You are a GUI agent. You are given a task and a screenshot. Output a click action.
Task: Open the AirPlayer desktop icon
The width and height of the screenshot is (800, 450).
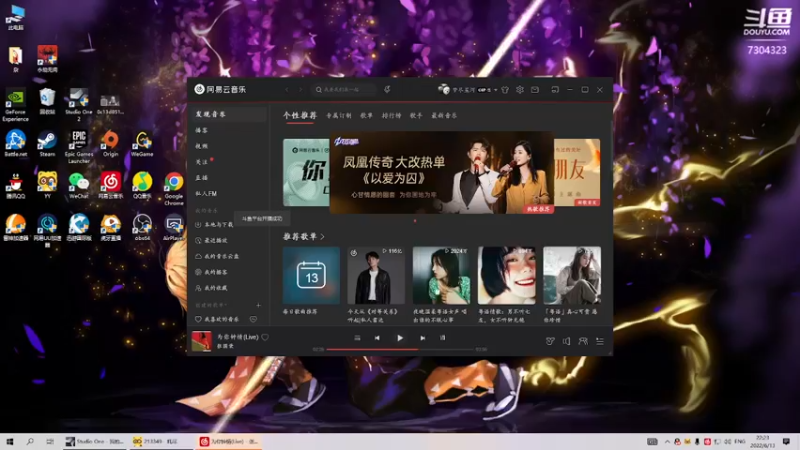click(173, 227)
